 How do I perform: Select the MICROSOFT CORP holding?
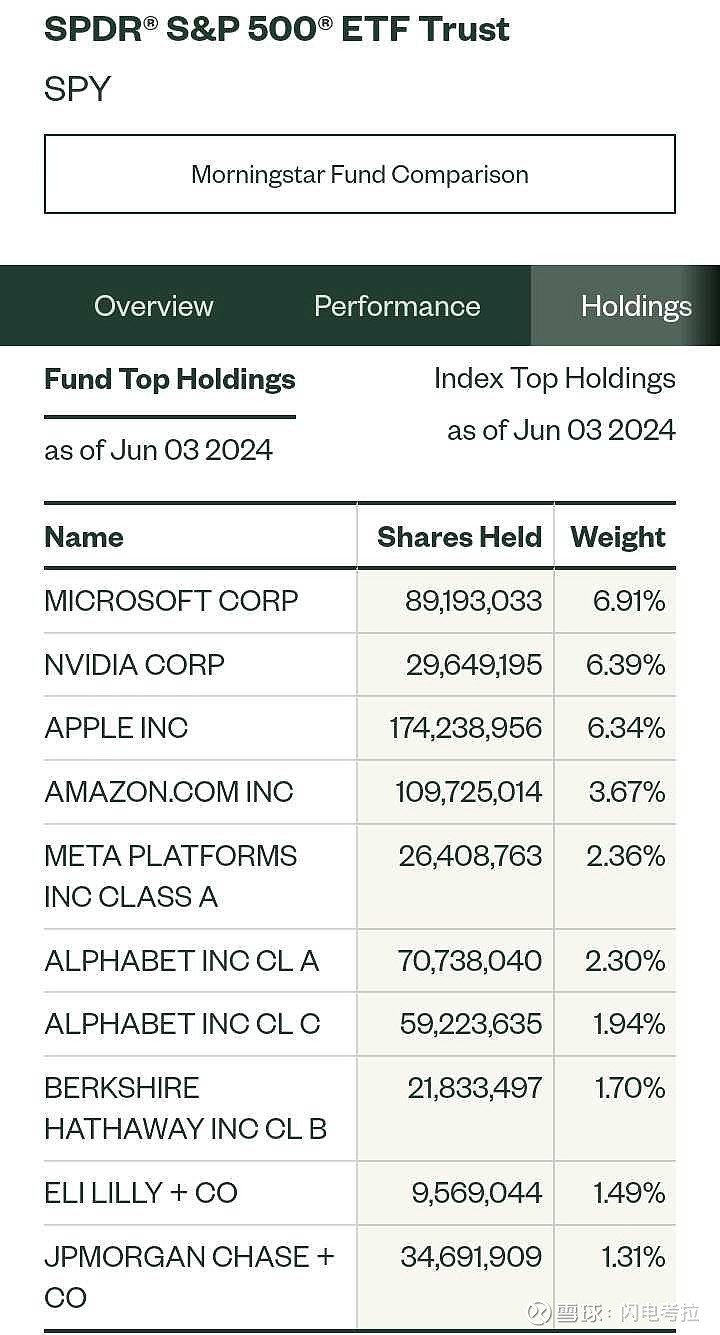[171, 601]
